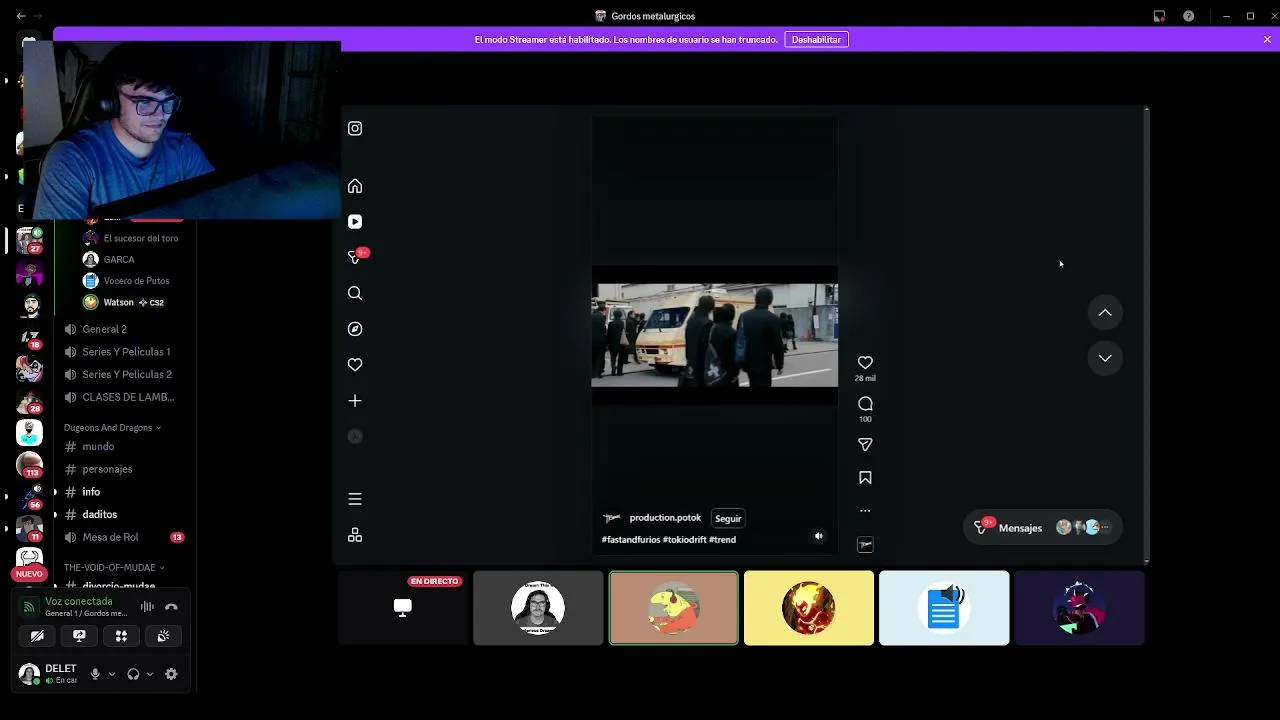Toggle microphone mute
Image resolution: width=1280 pixels, height=720 pixels.
(95, 674)
